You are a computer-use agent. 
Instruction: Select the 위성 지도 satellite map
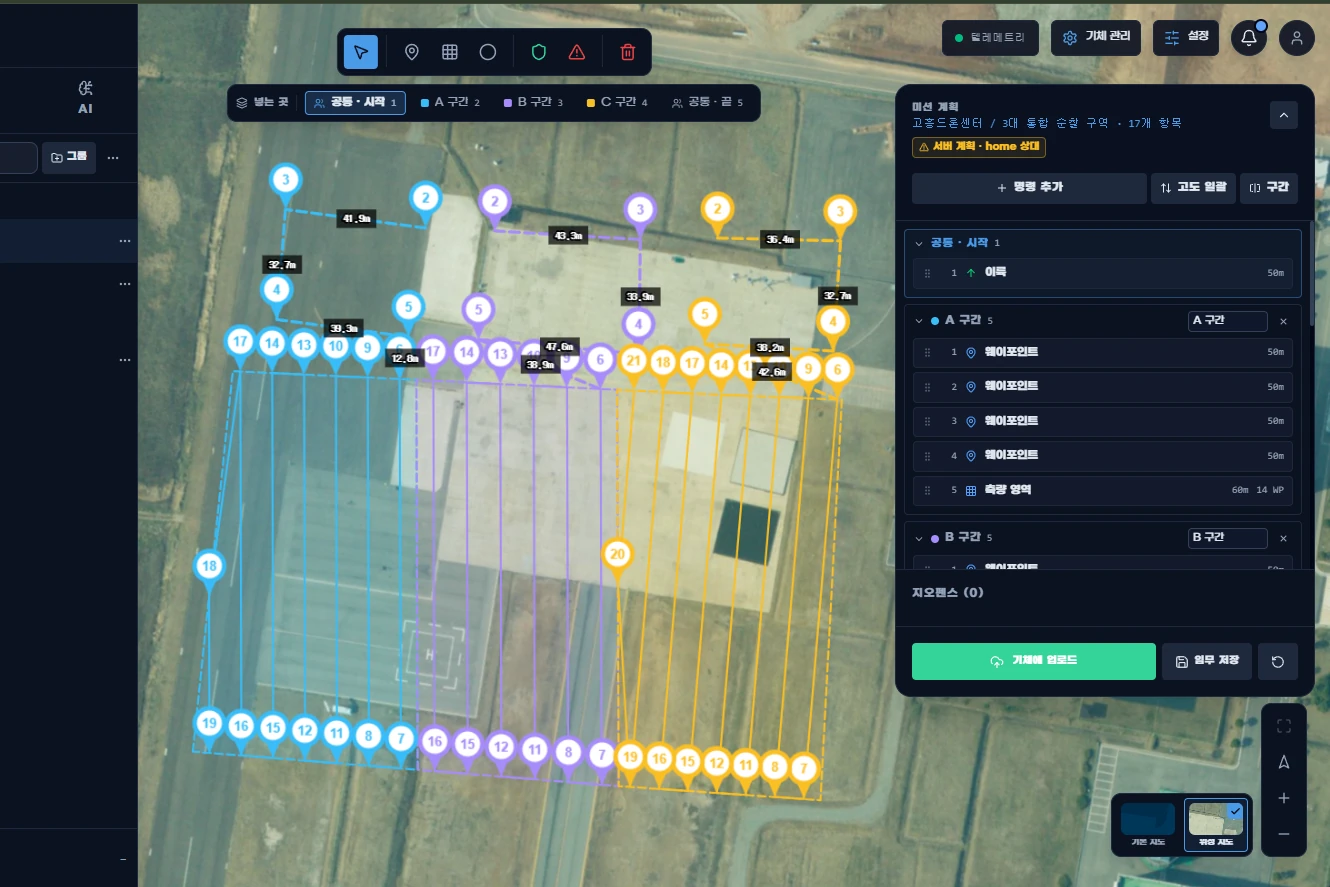click(1216, 825)
